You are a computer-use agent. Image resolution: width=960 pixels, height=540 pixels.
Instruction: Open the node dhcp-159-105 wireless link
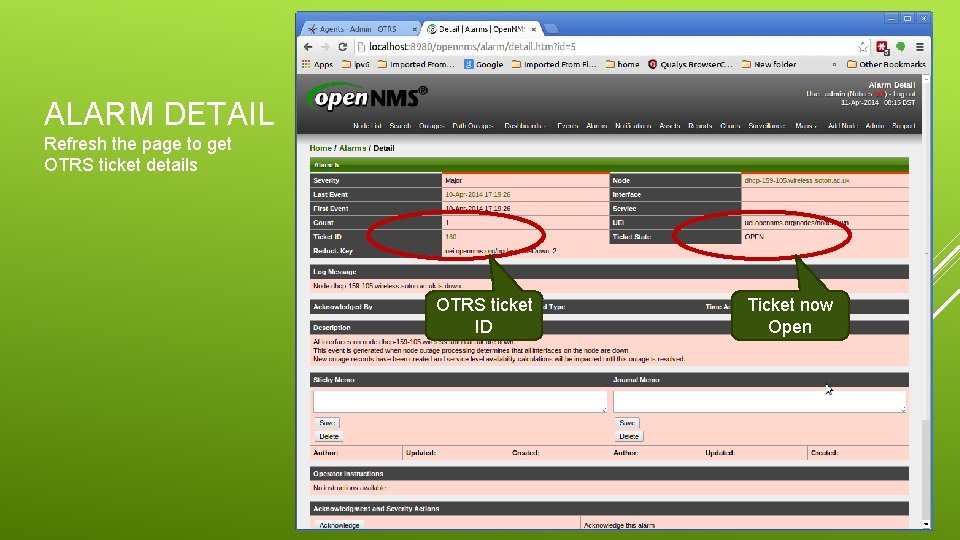pyautogui.click(x=797, y=181)
